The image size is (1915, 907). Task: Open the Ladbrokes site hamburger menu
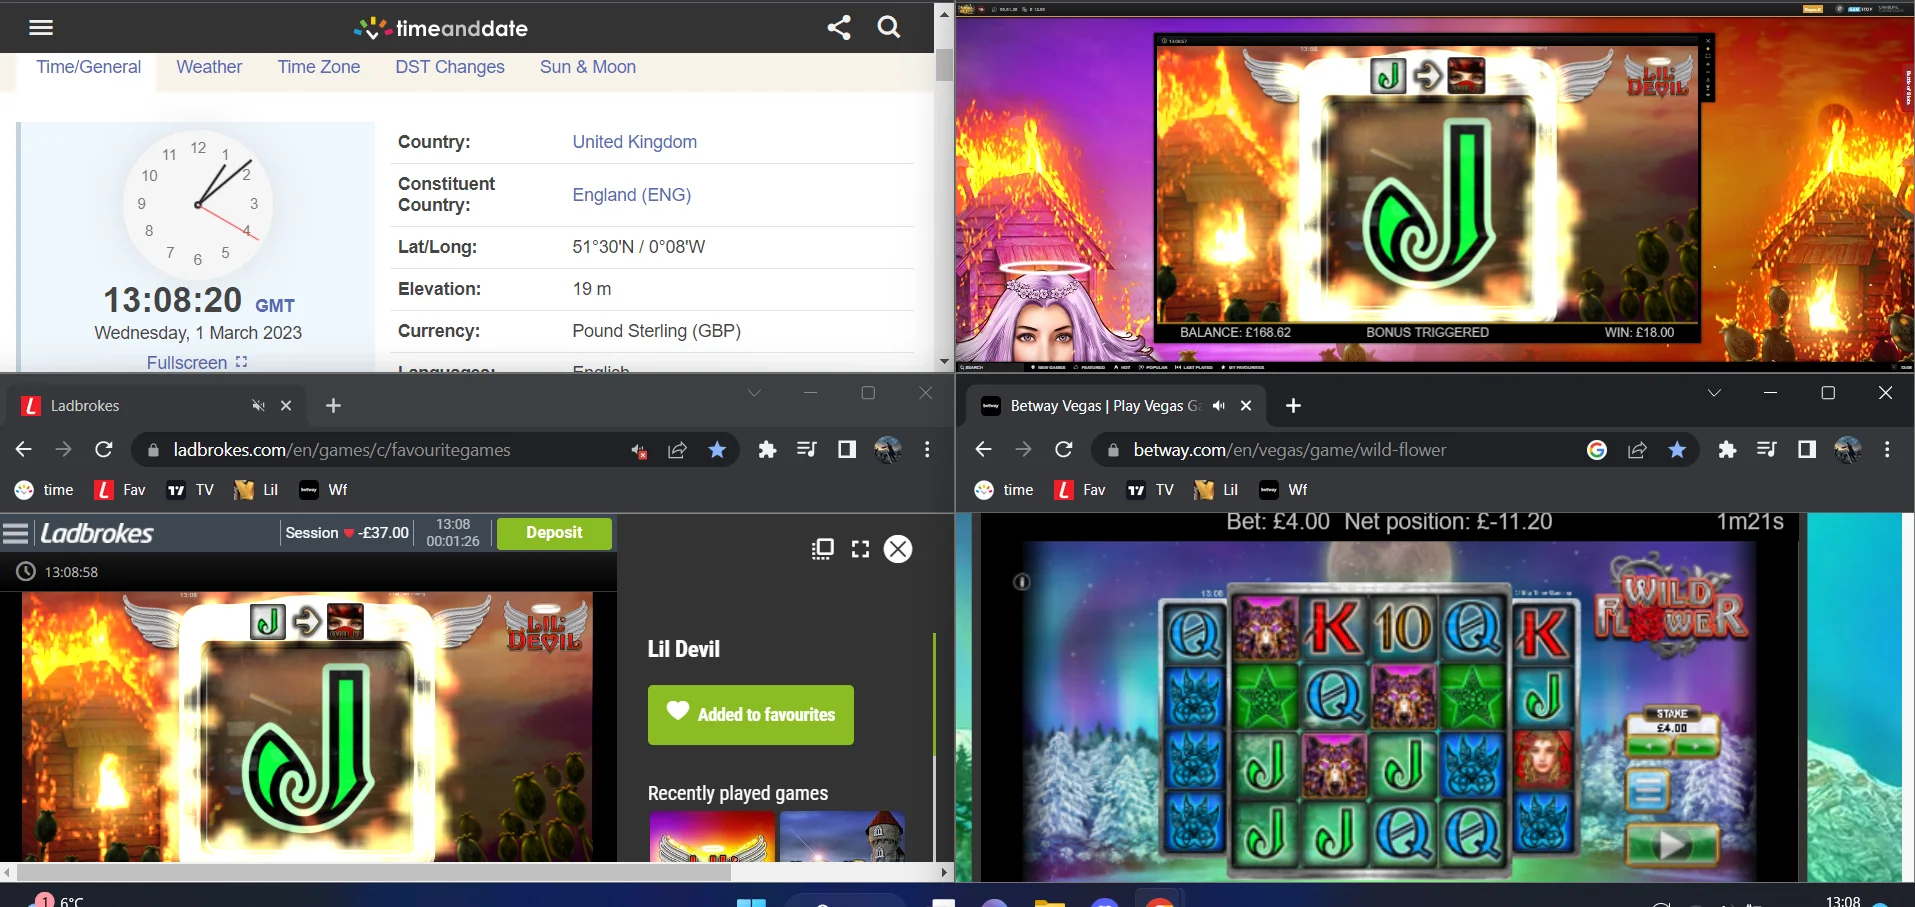[15, 533]
